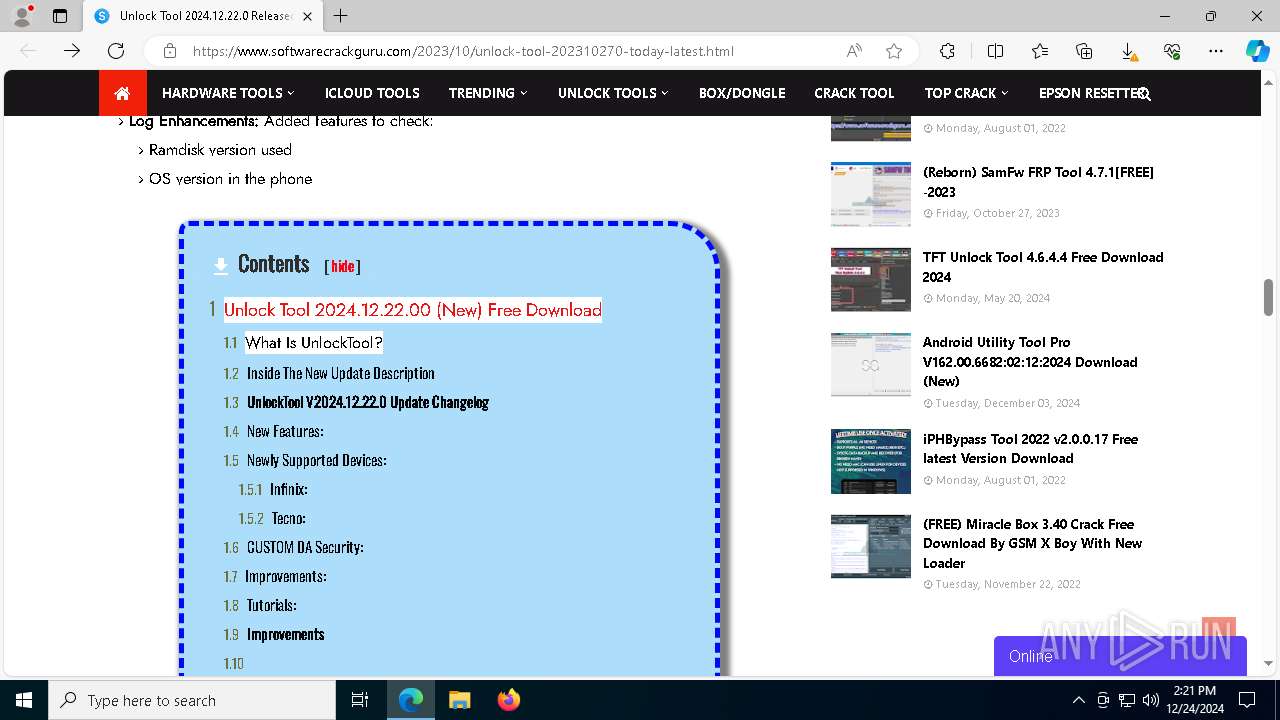
Task: Click the browser address bar URL
Action: click(x=463, y=51)
